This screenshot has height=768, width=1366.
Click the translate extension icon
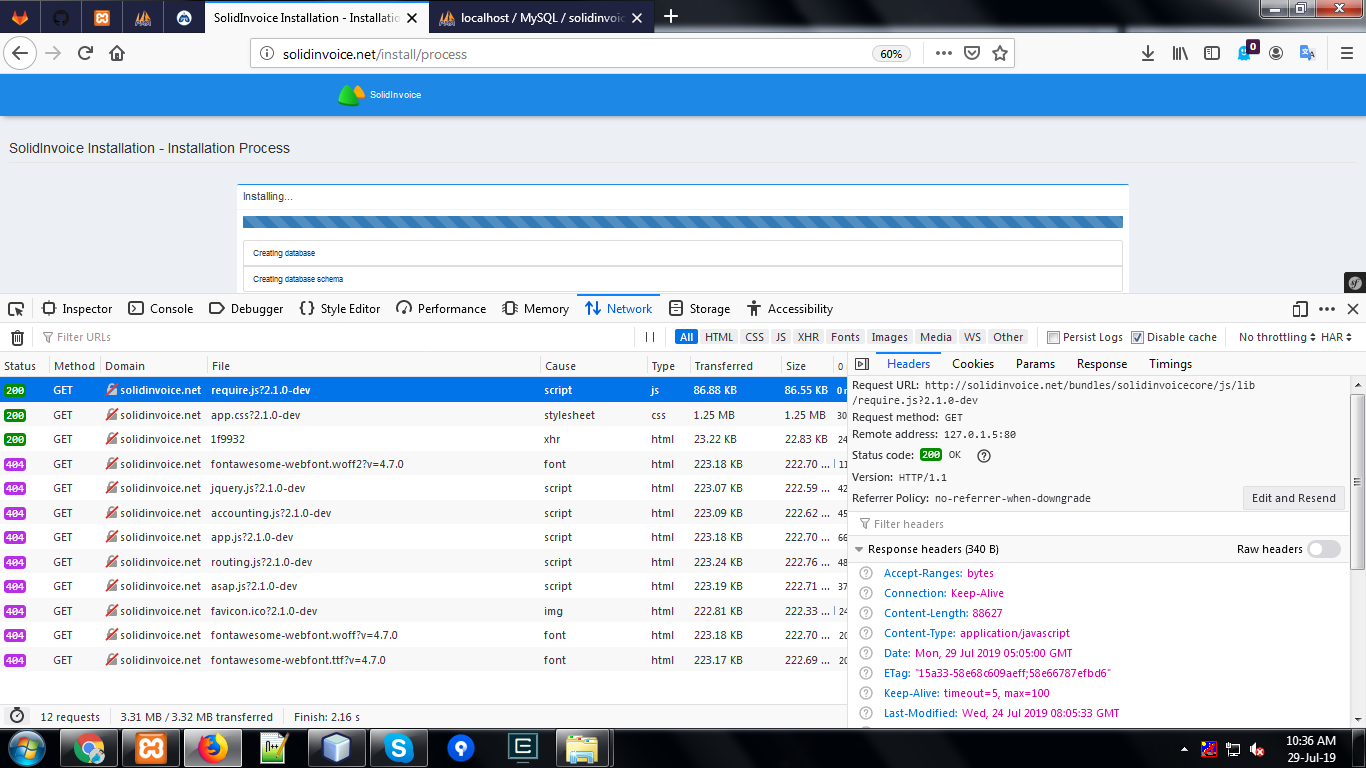pyautogui.click(x=1307, y=53)
